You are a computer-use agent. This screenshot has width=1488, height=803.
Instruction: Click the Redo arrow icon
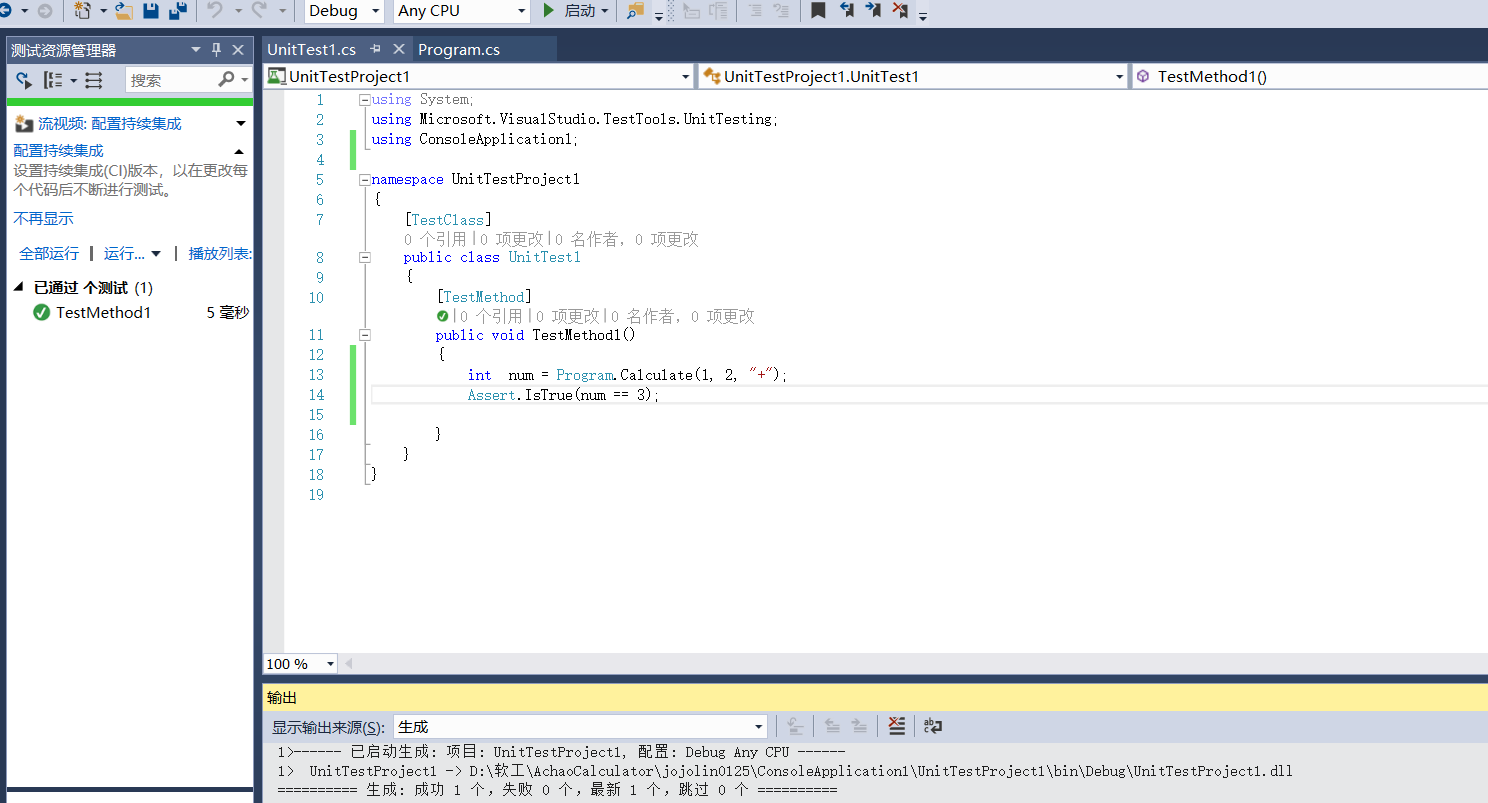click(258, 11)
